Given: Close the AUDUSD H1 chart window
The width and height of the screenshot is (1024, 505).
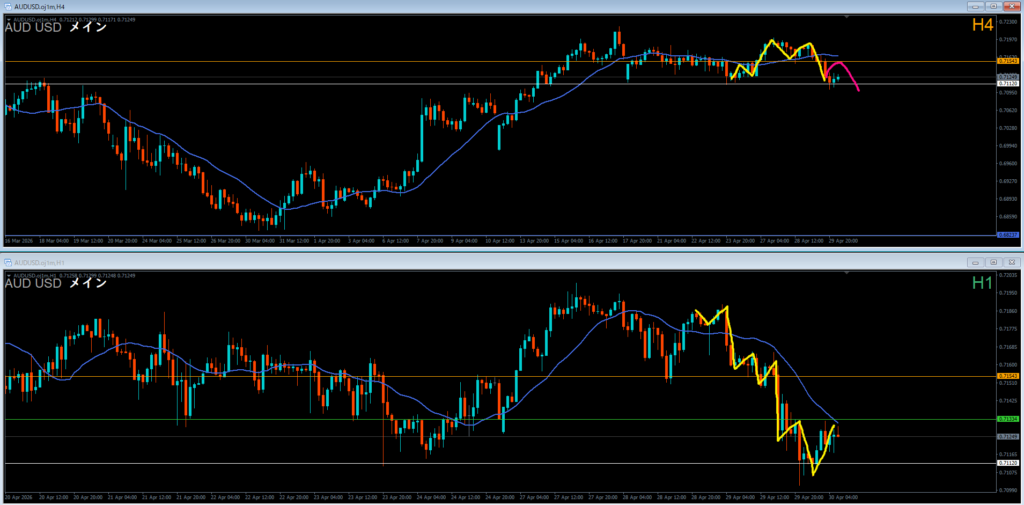Looking at the screenshot, I should point(1011,262).
